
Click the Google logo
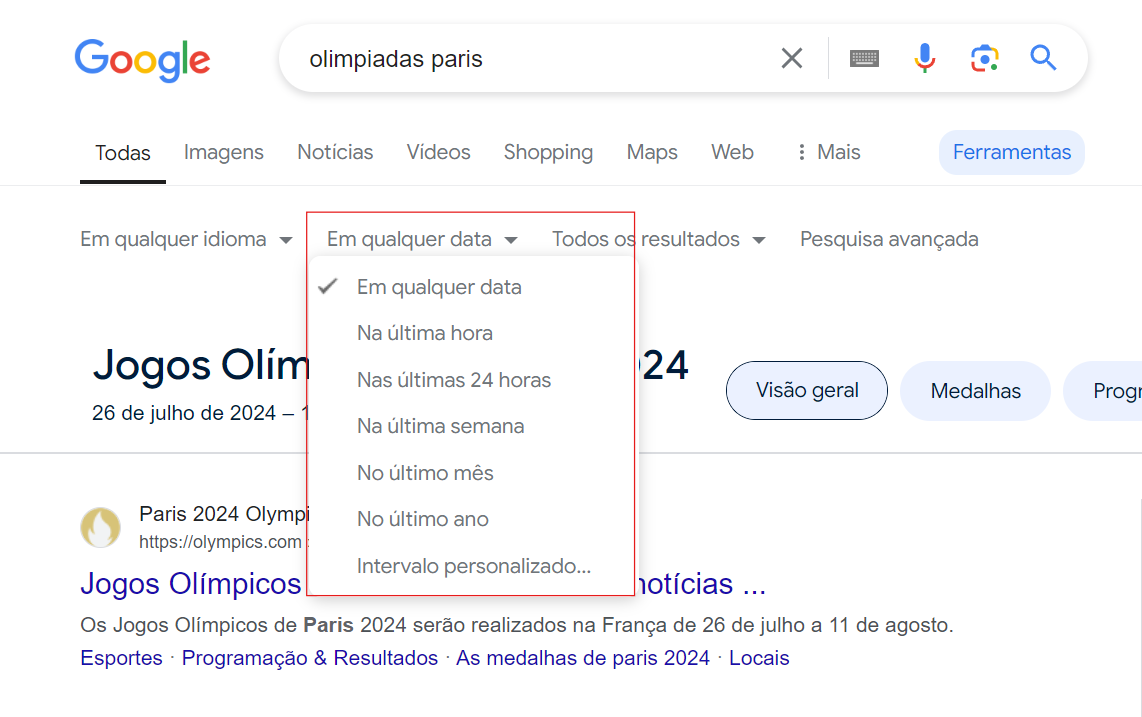(x=141, y=61)
